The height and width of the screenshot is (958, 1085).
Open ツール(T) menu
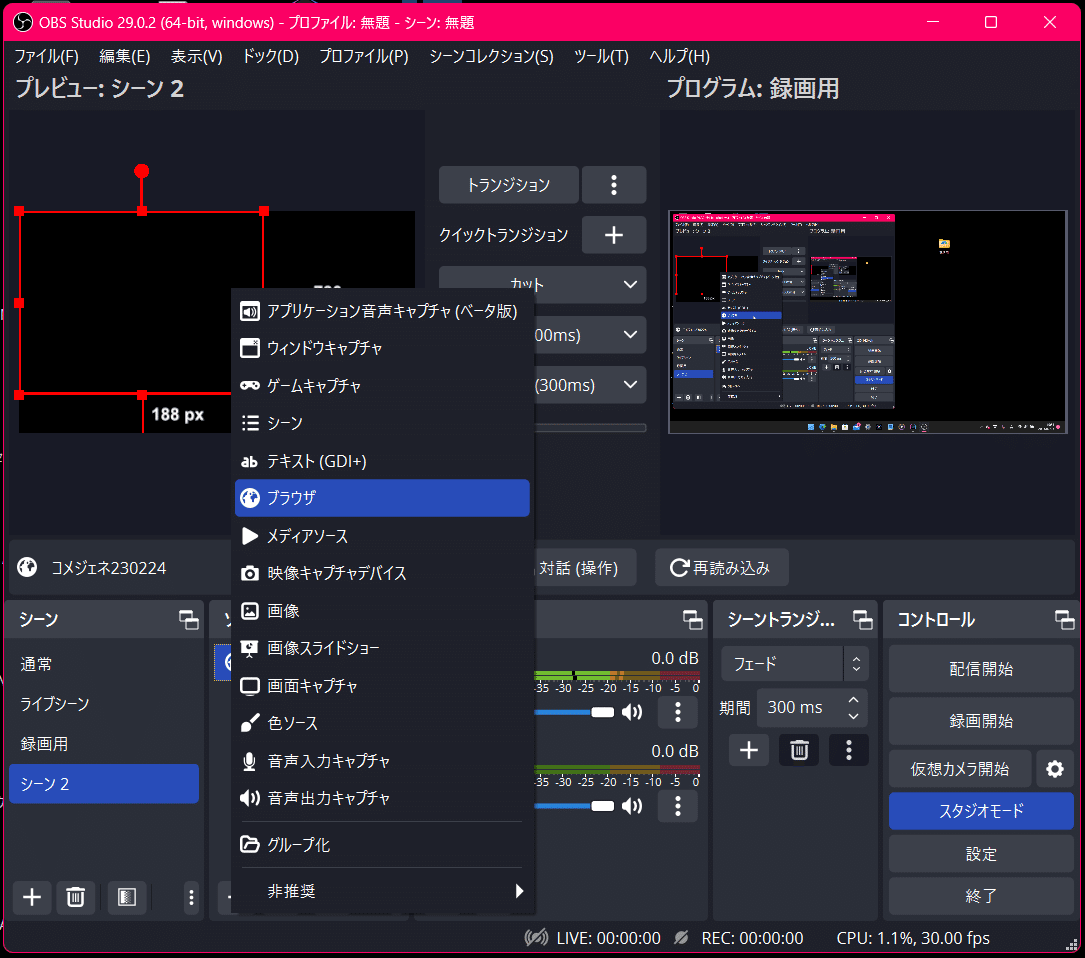click(x=601, y=56)
